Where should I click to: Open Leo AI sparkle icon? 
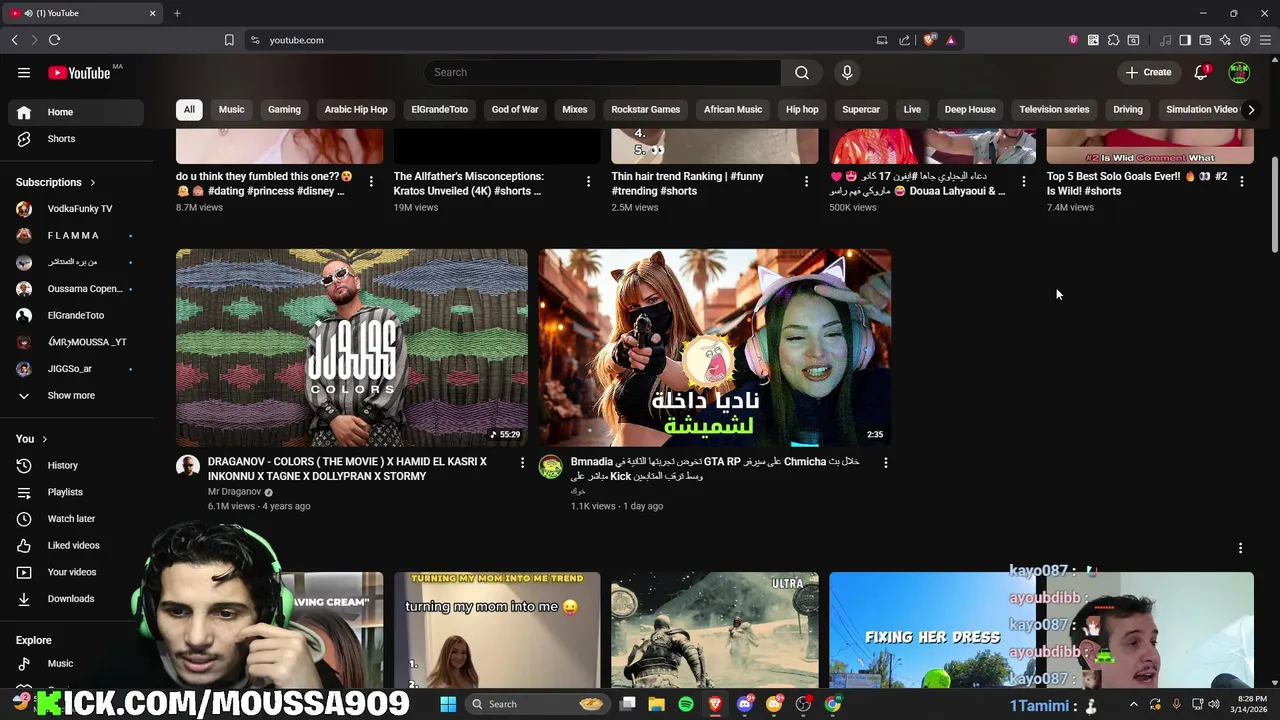coord(1225,40)
